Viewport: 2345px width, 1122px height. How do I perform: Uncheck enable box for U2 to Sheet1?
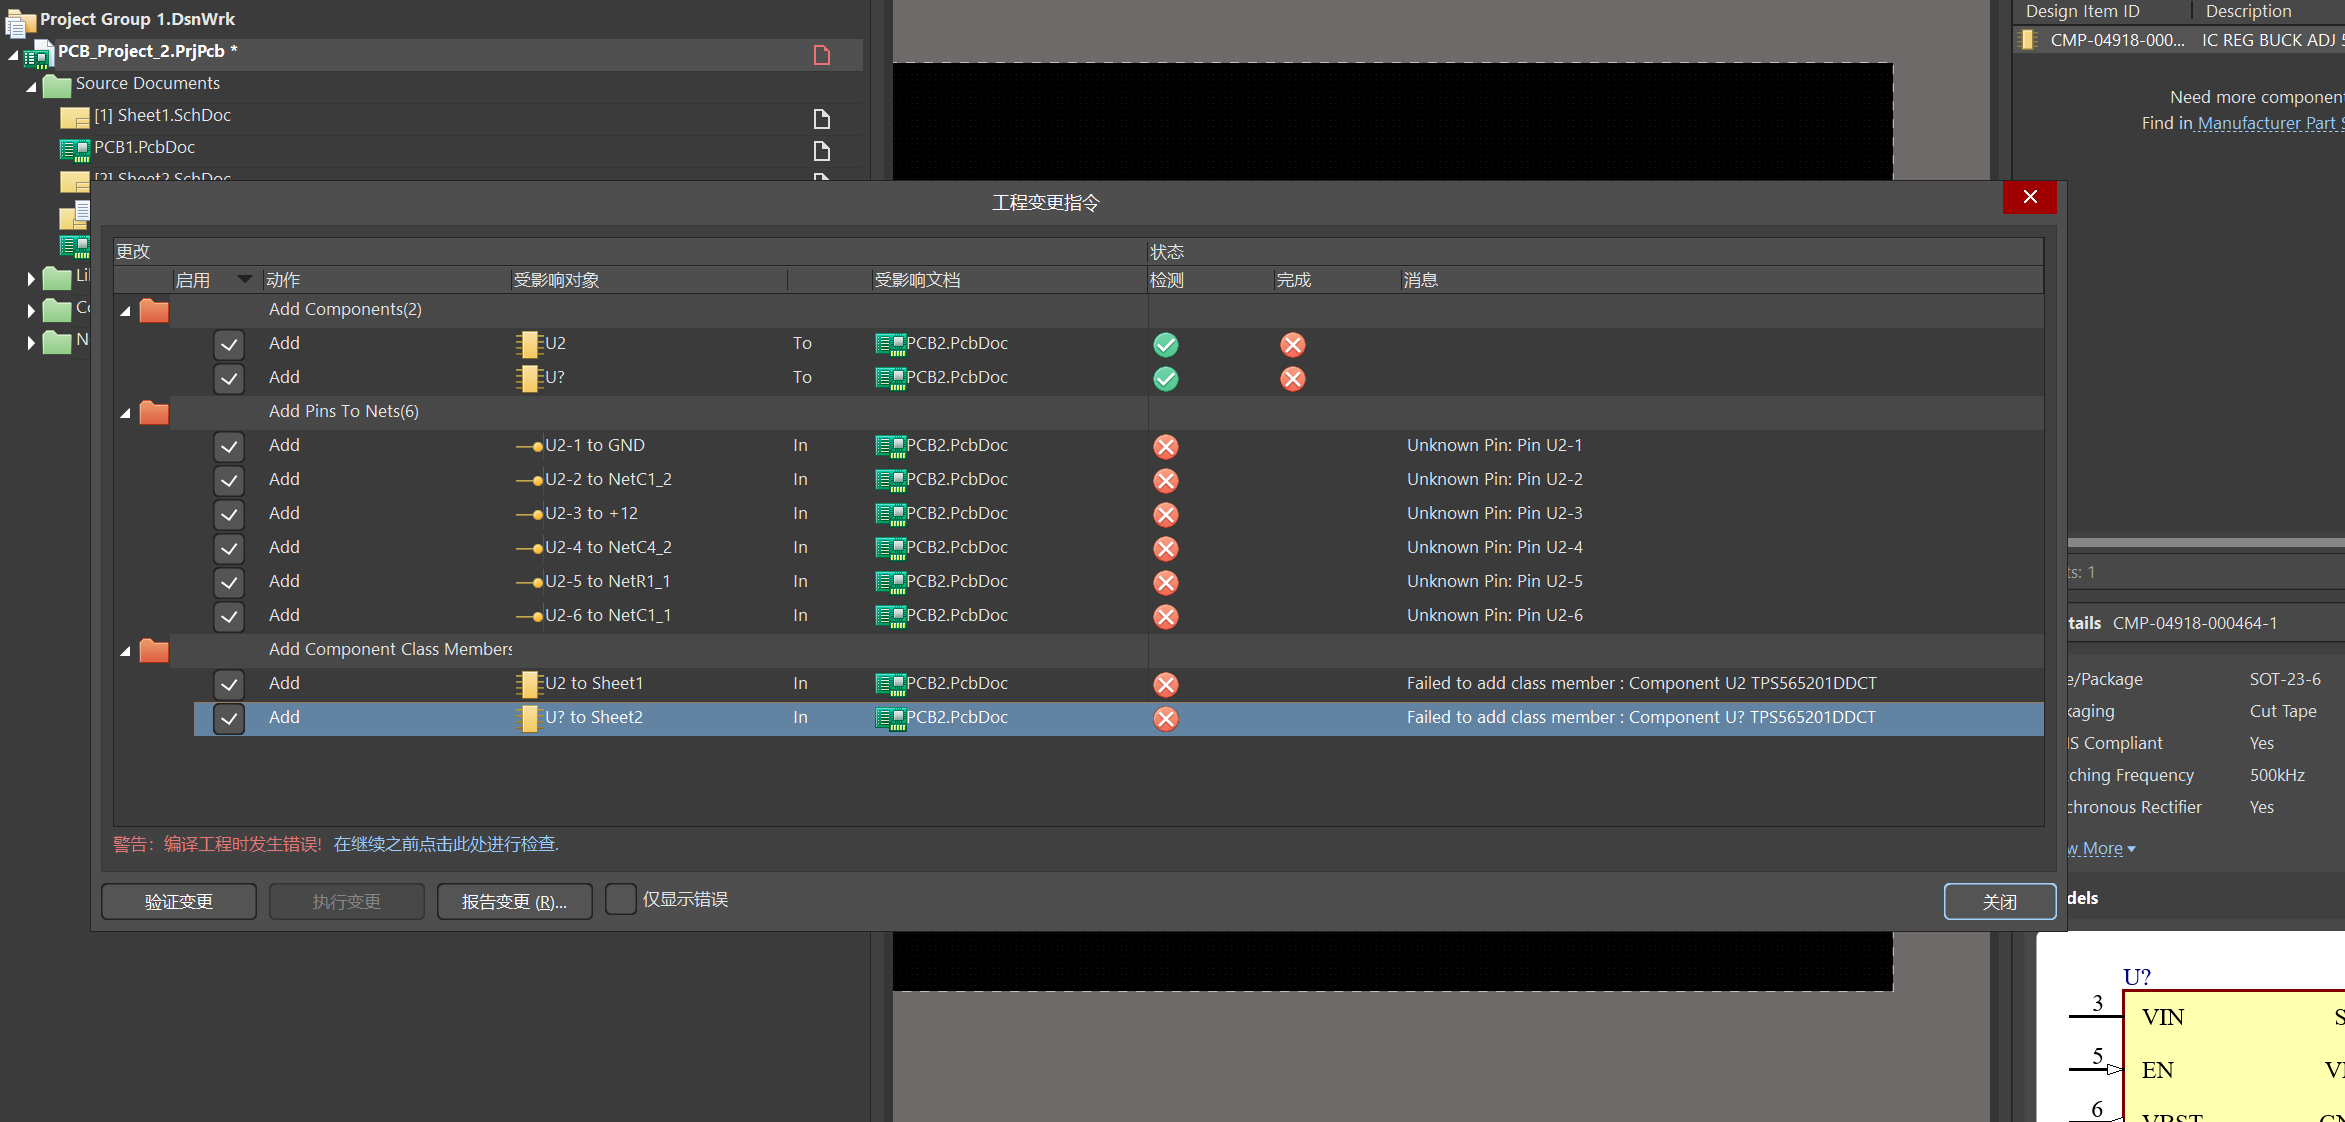point(229,685)
